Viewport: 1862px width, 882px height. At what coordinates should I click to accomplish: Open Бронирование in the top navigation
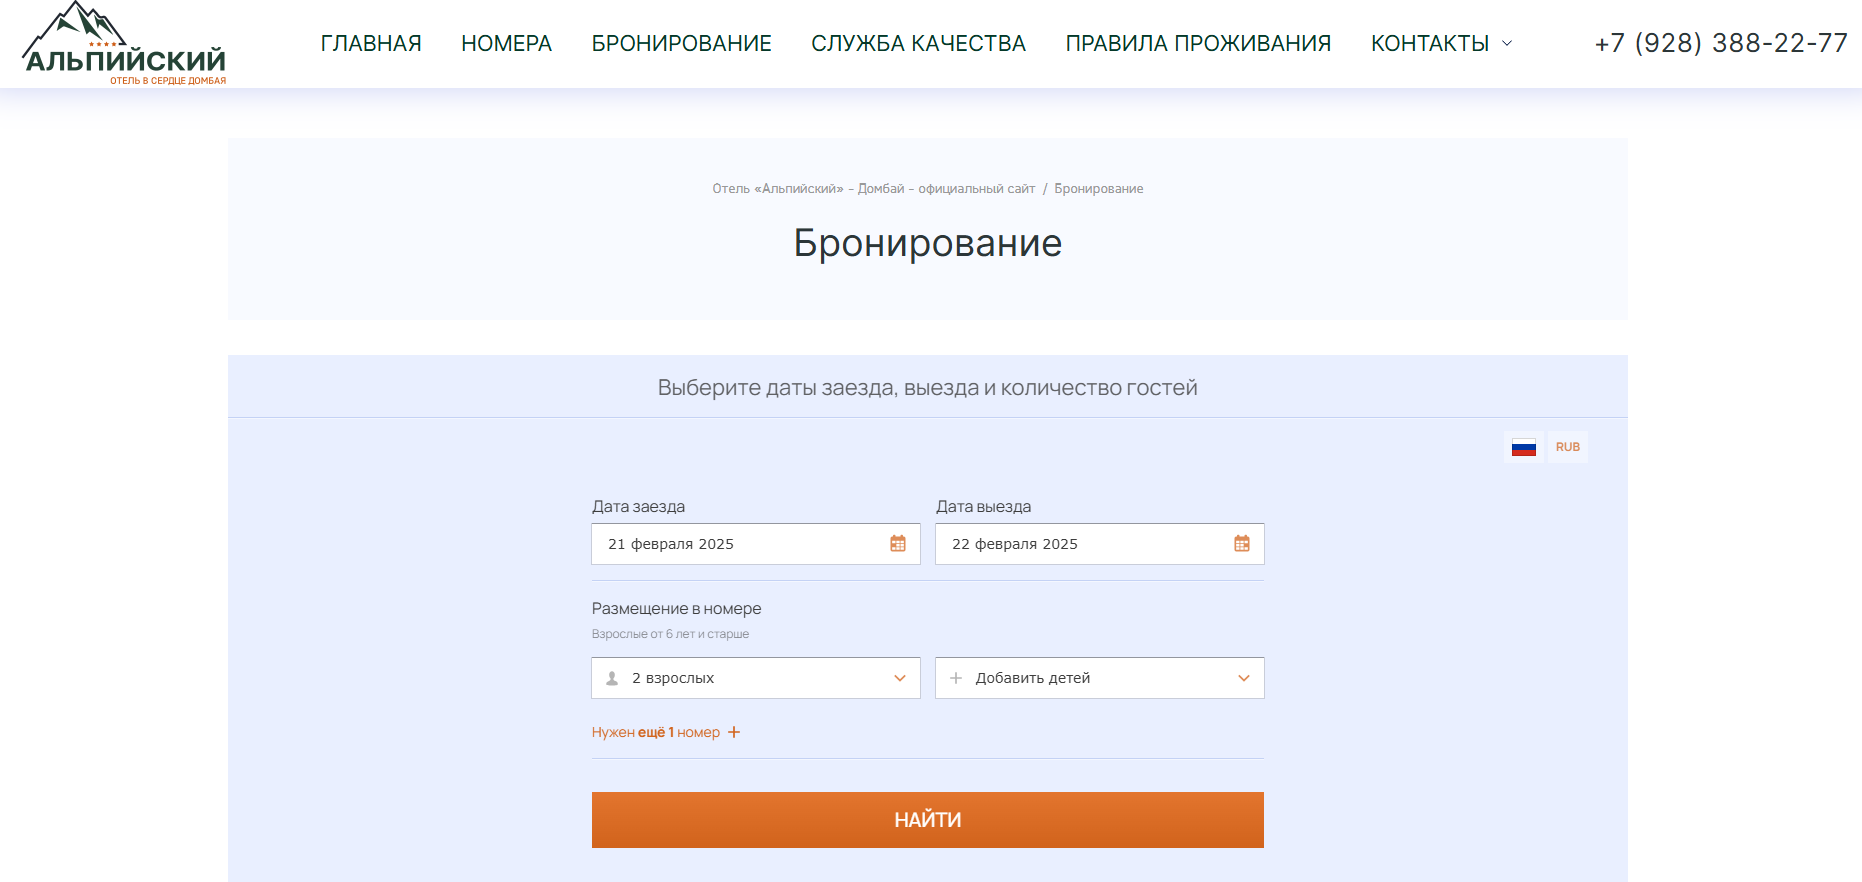coord(681,44)
